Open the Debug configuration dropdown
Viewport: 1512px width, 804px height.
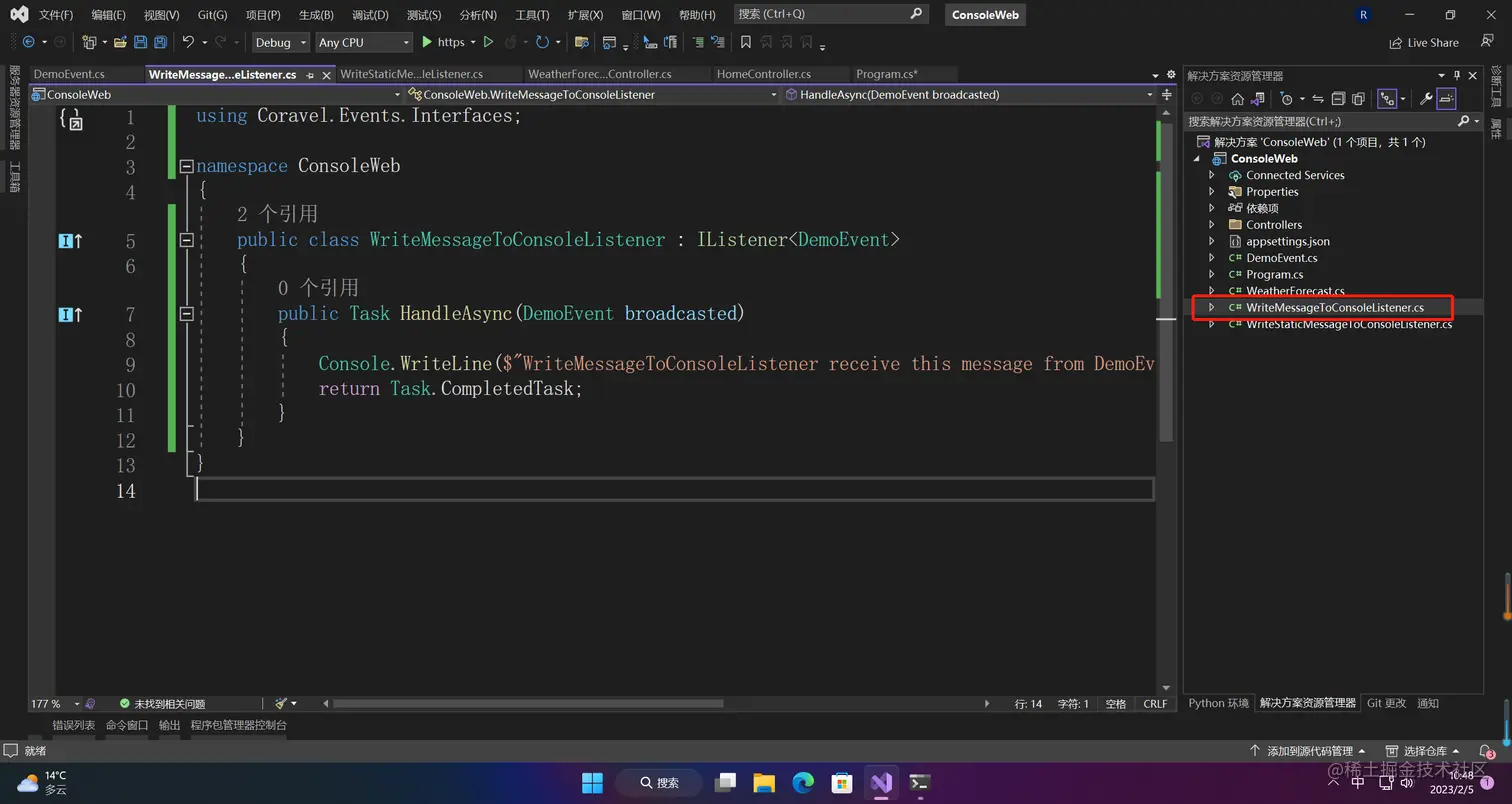coord(280,42)
